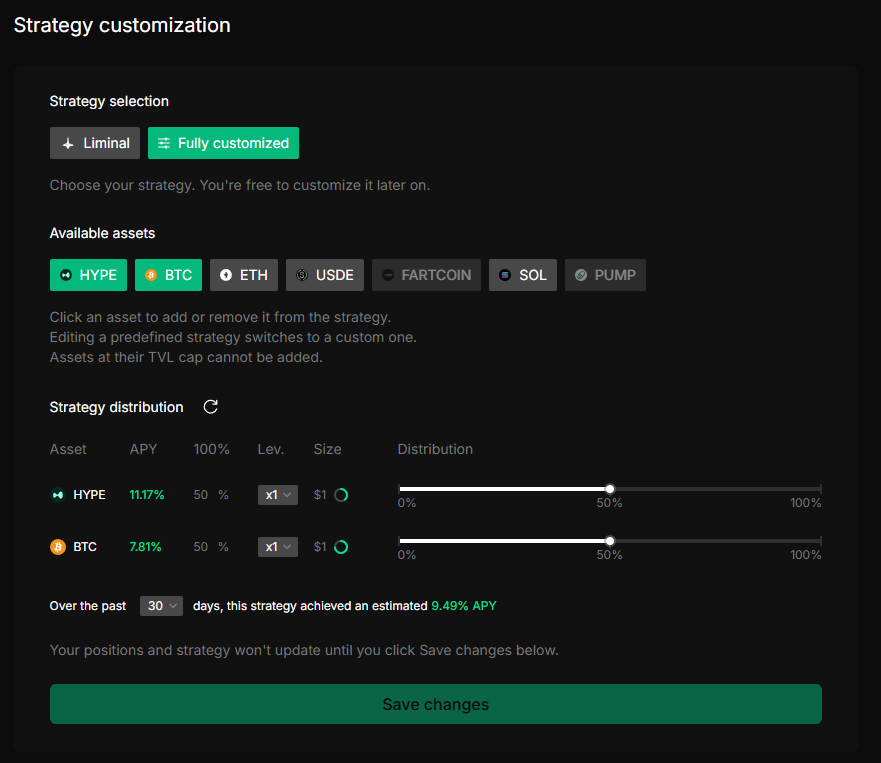The width and height of the screenshot is (881, 763).
Task: Select the Liminal strategy
Action: tap(95, 143)
